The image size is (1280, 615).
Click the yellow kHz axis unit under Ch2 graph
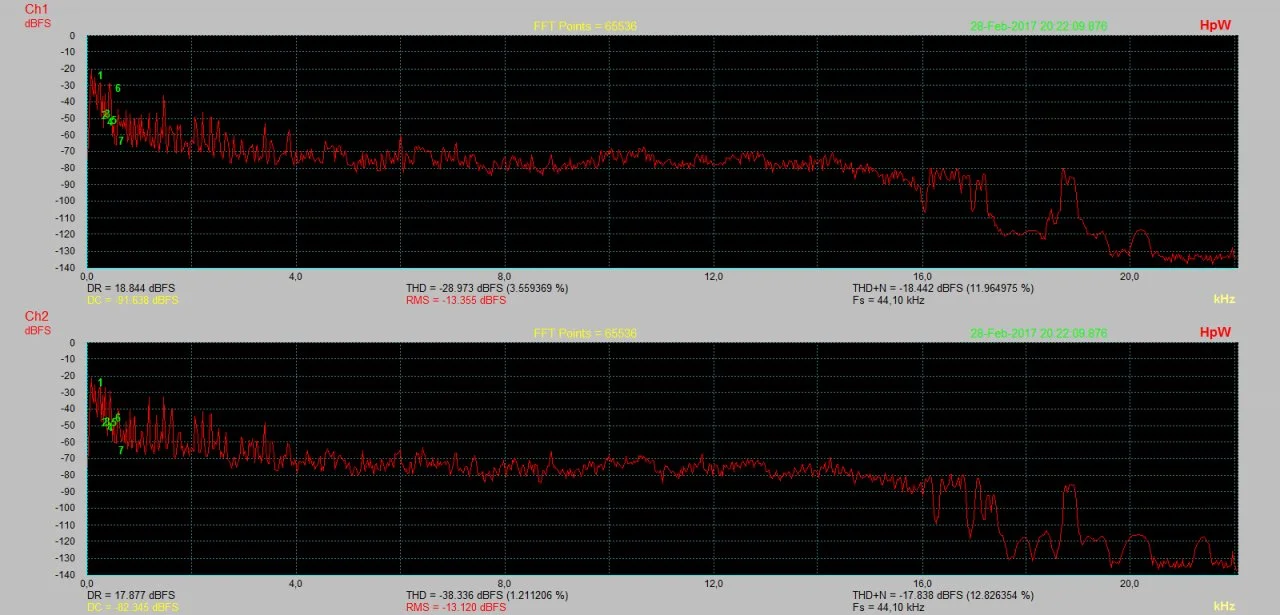(x=1225, y=606)
